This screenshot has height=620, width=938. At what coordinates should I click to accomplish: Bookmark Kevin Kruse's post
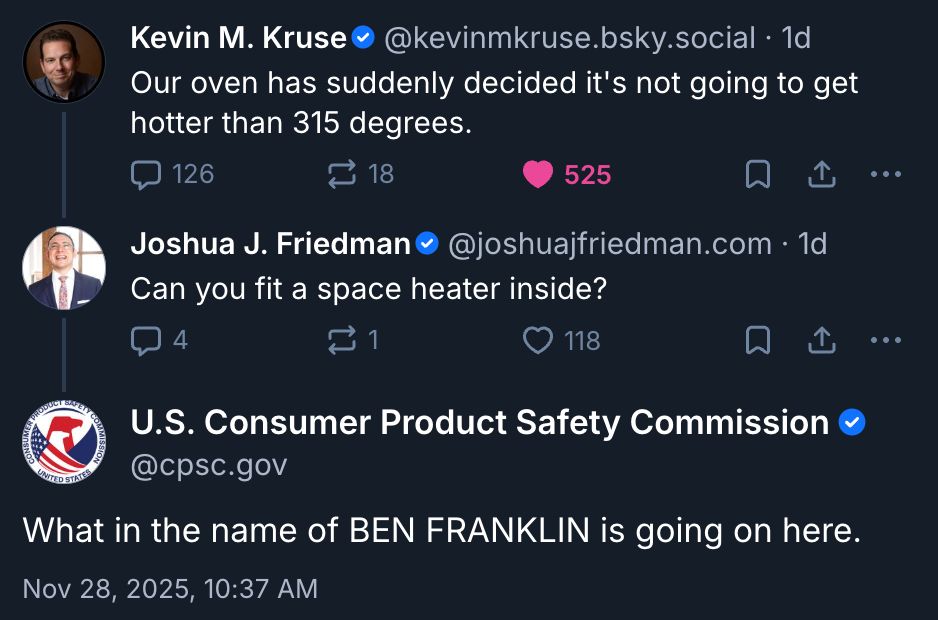[758, 174]
